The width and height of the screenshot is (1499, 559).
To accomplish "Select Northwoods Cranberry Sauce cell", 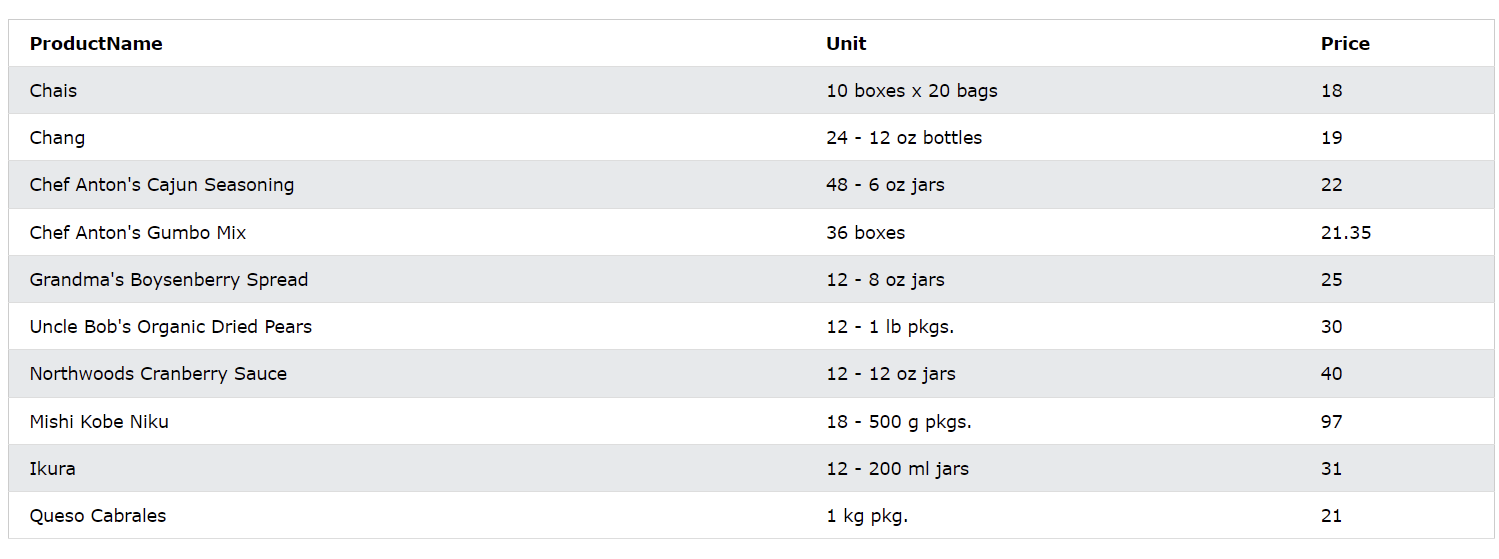I will (158, 374).
